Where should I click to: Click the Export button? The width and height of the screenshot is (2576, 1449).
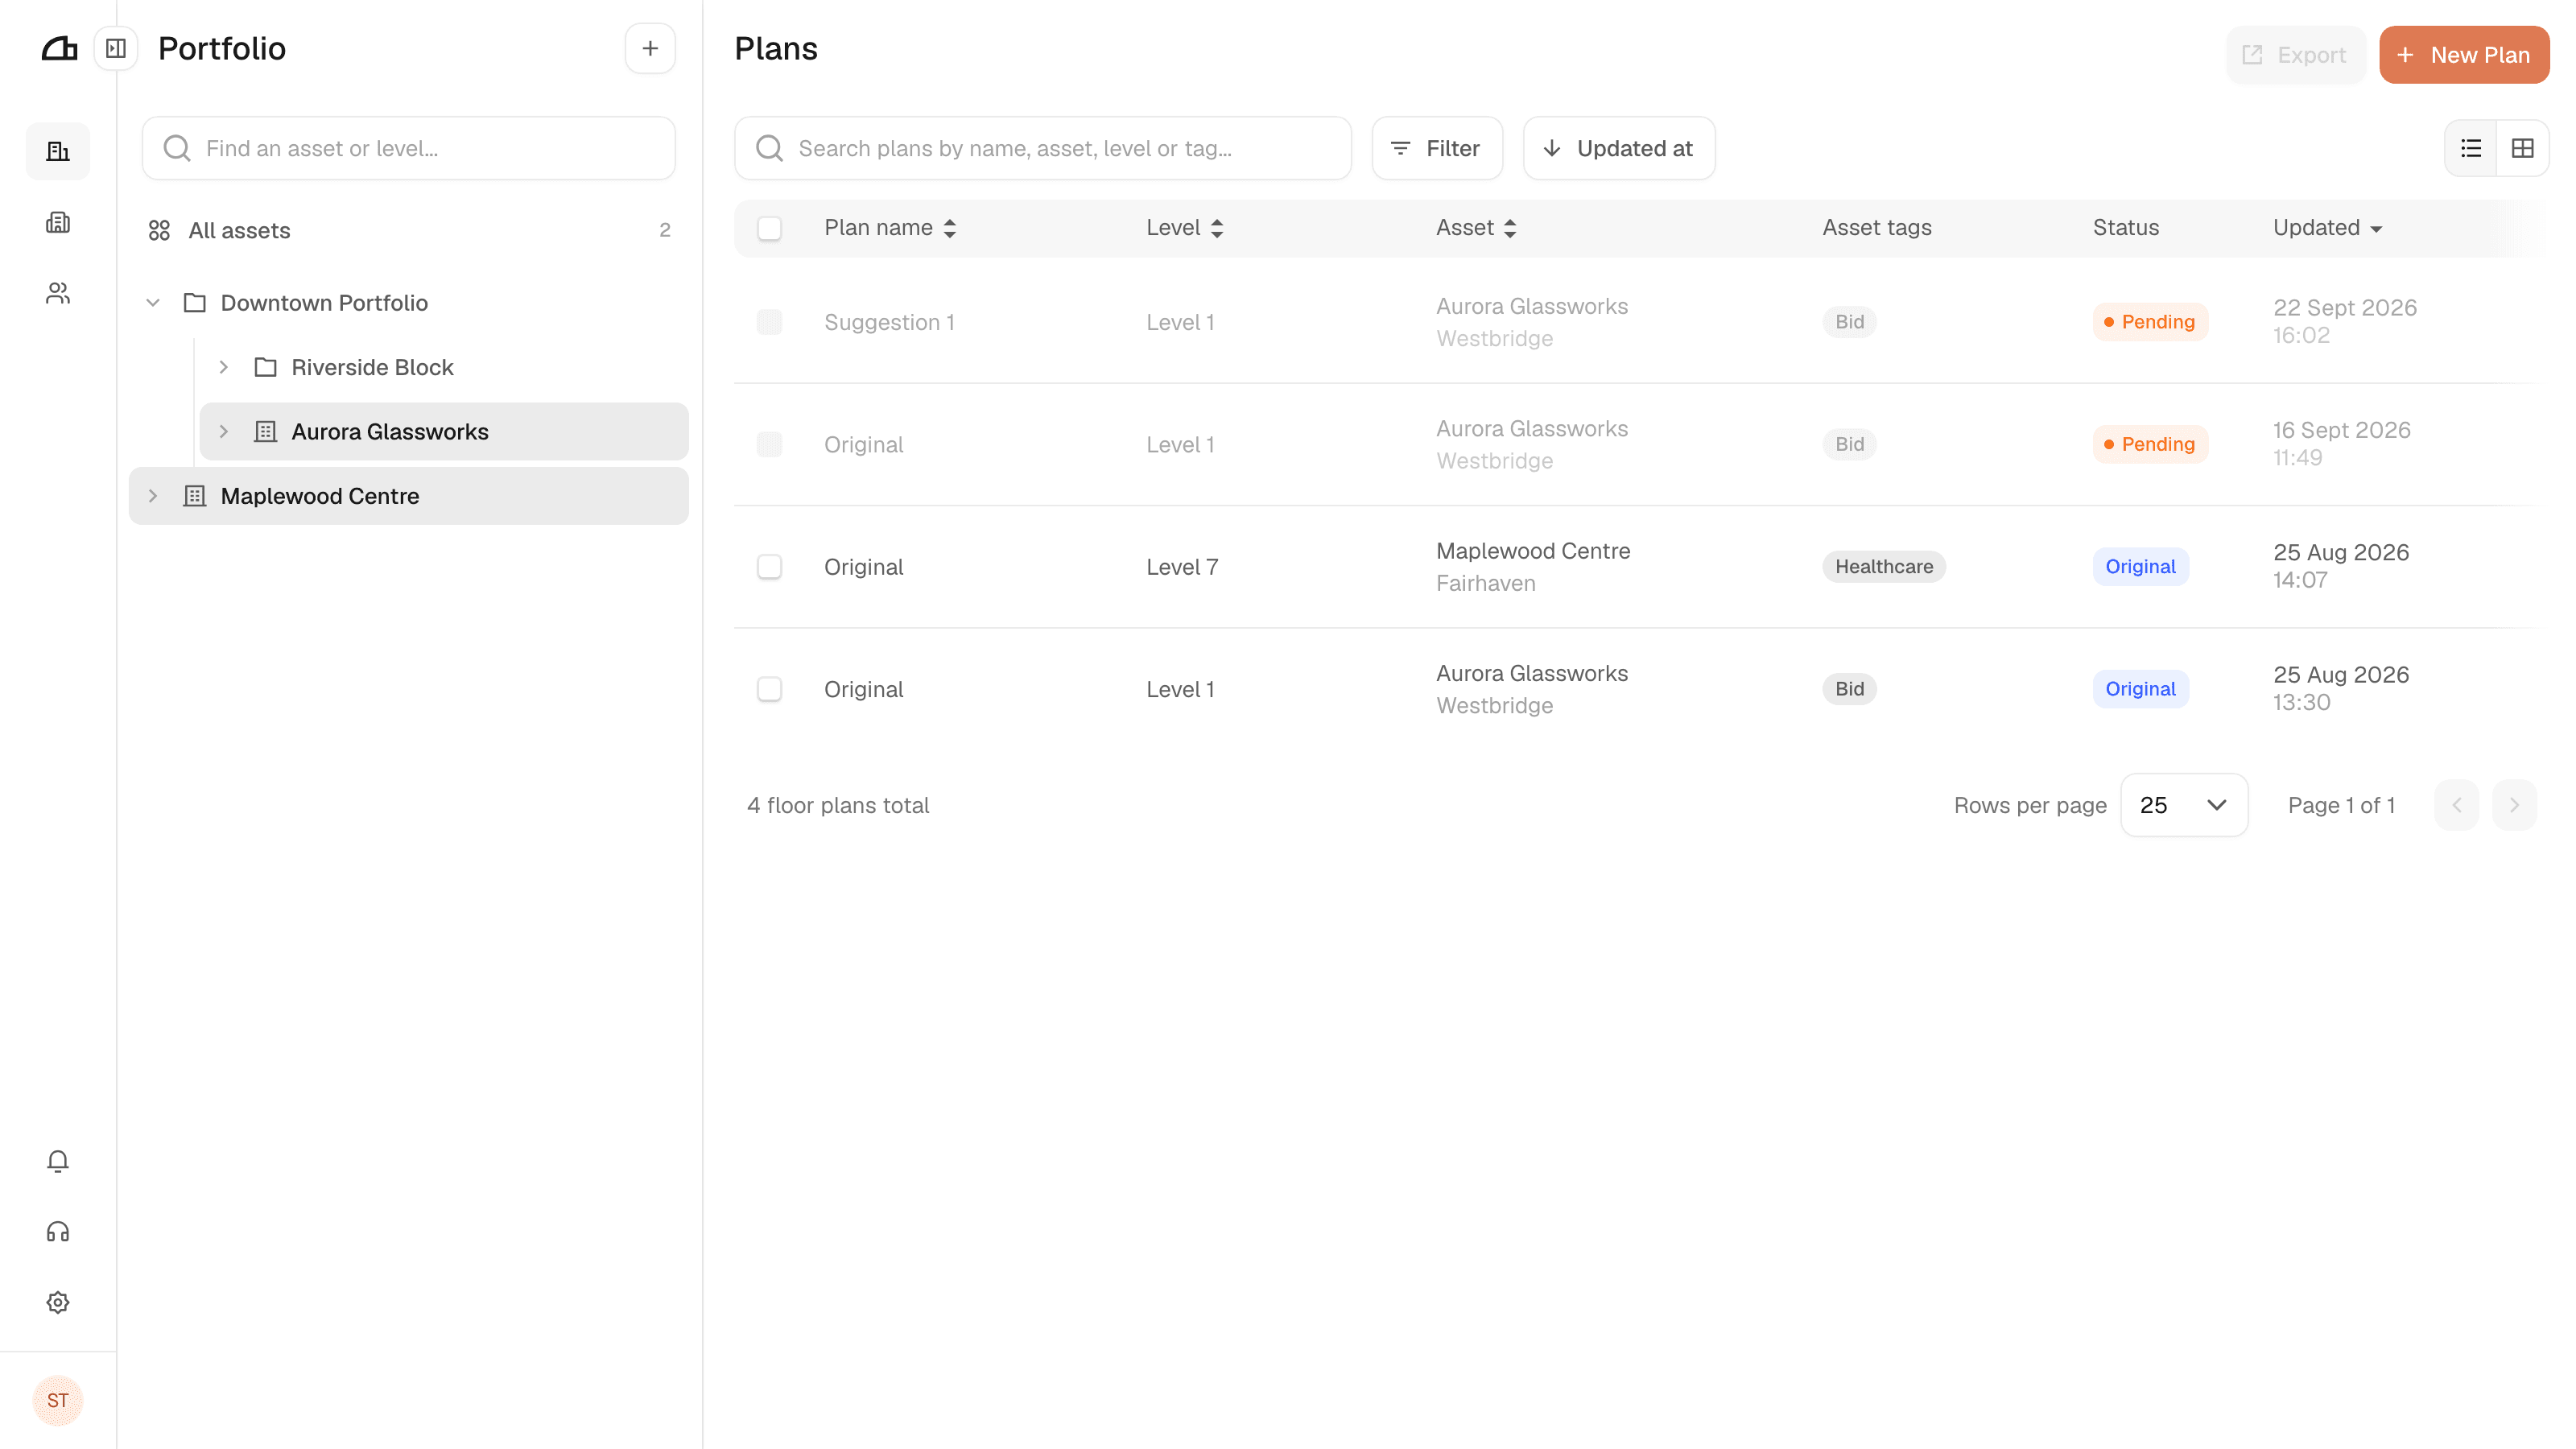click(x=2295, y=55)
